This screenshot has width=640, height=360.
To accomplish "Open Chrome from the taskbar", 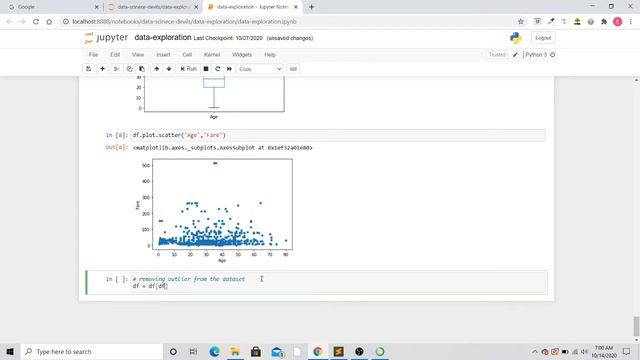I will pos(318,351).
